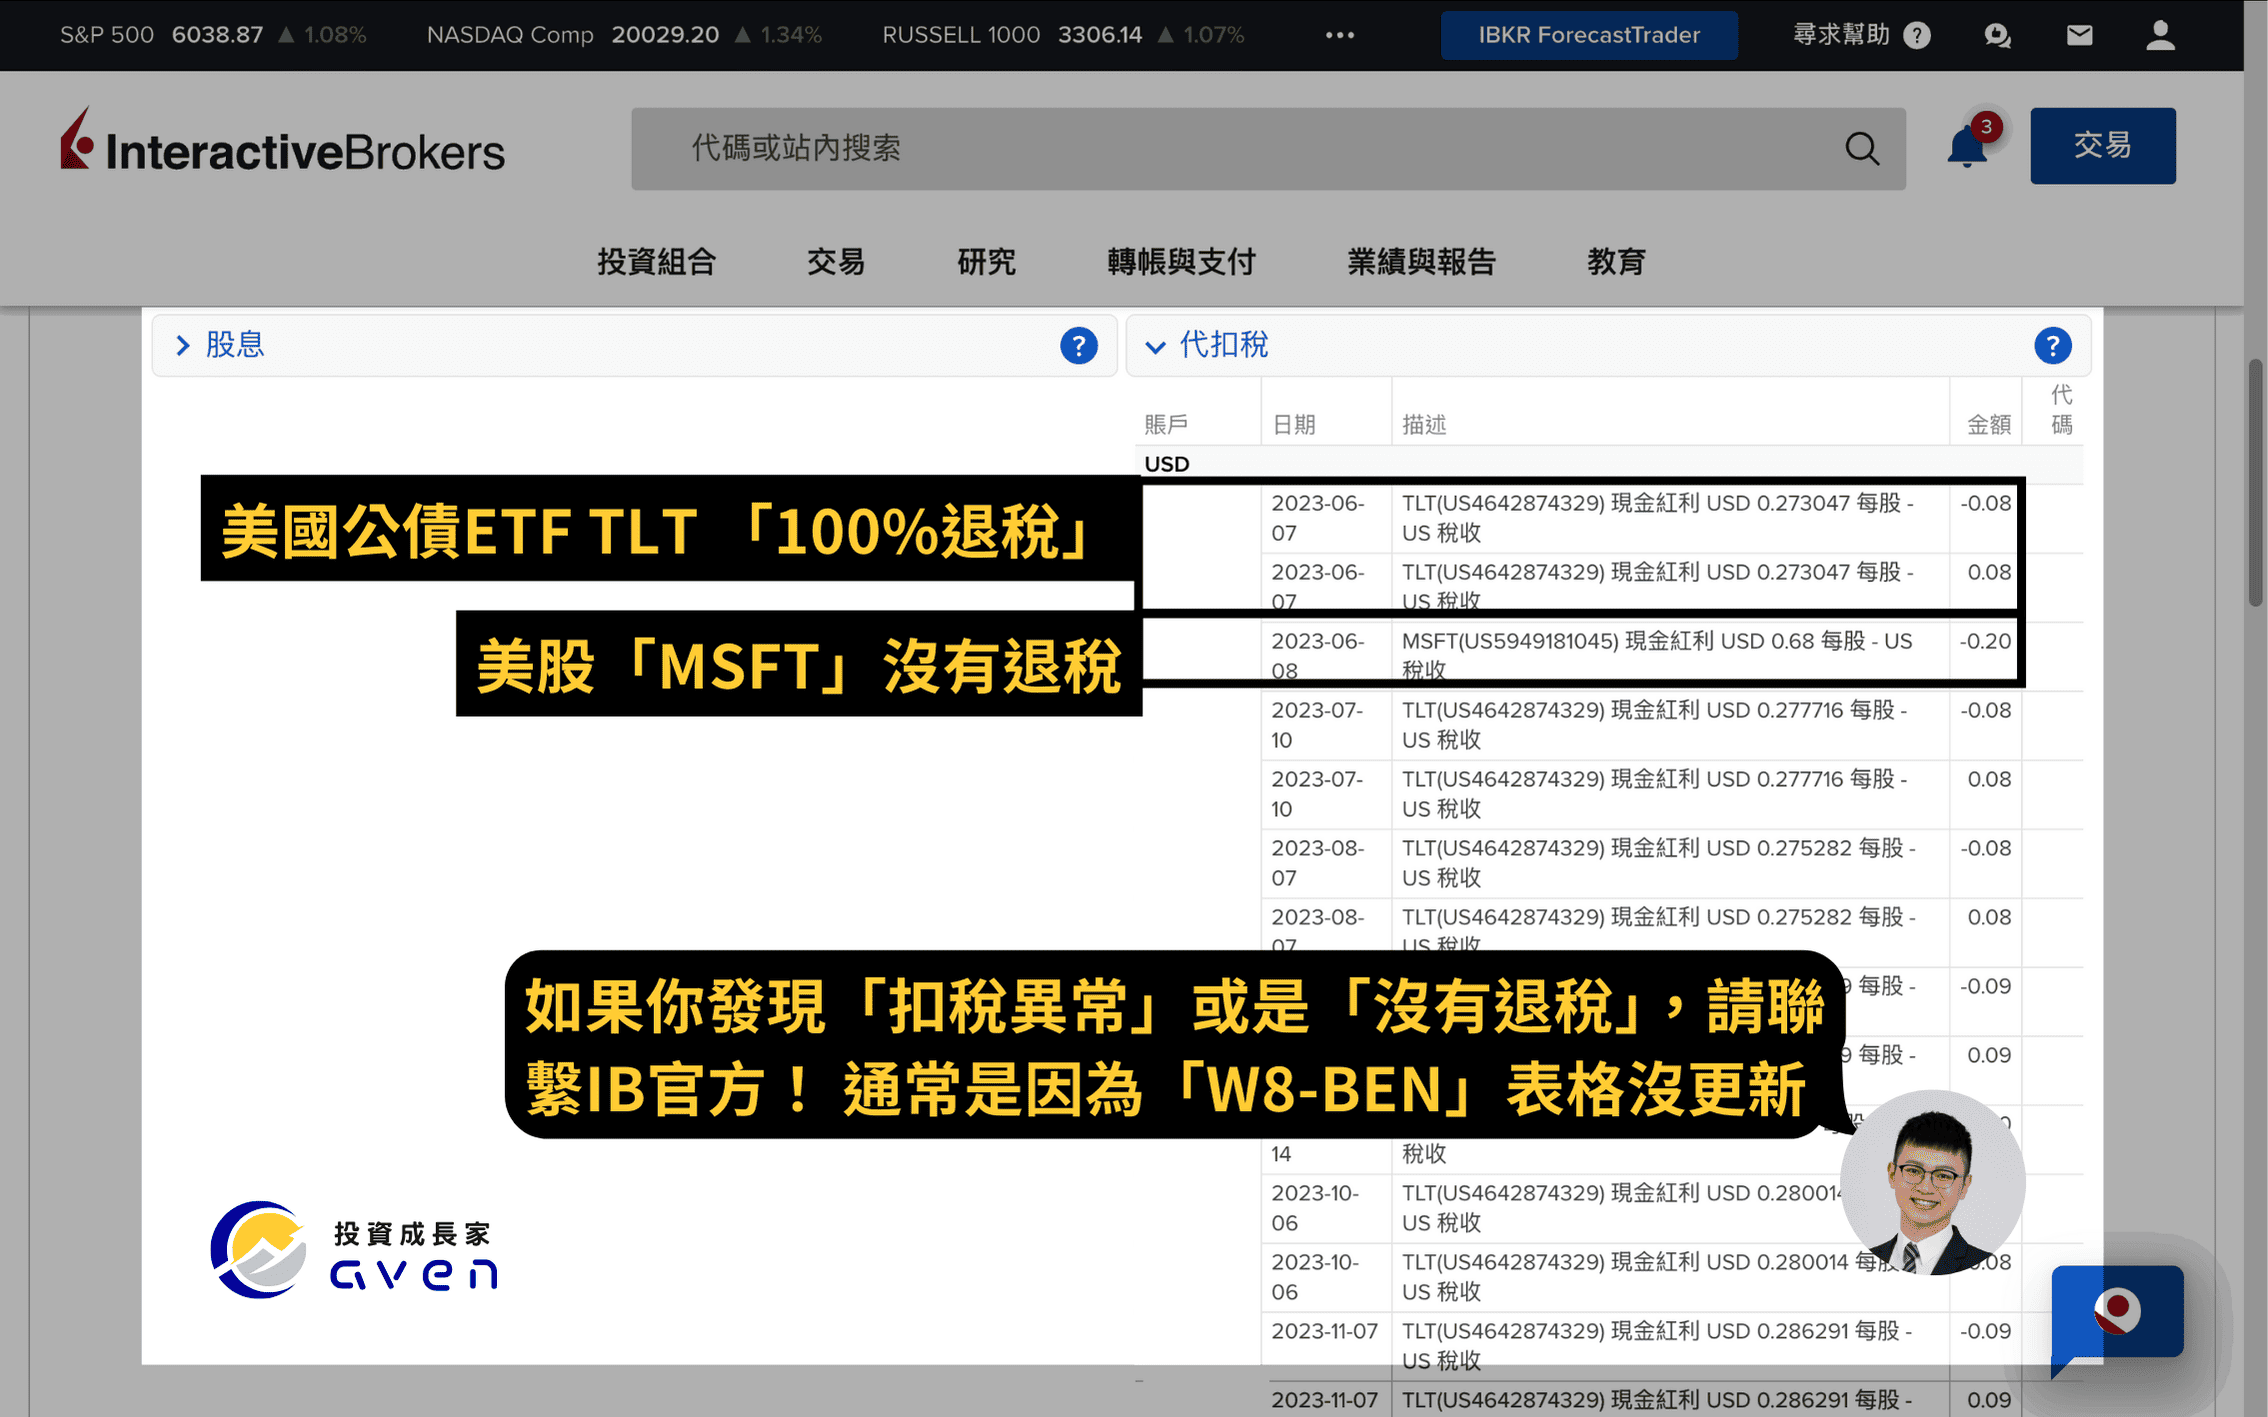The height and width of the screenshot is (1417, 2268).
Task: Click the NASDAQ Comp ticker quote
Action: coord(624,35)
